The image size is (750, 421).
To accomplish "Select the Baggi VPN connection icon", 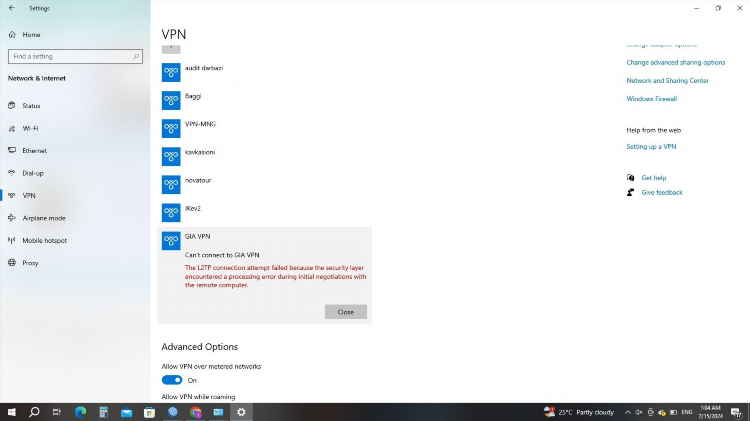I will tap(171, 100).
